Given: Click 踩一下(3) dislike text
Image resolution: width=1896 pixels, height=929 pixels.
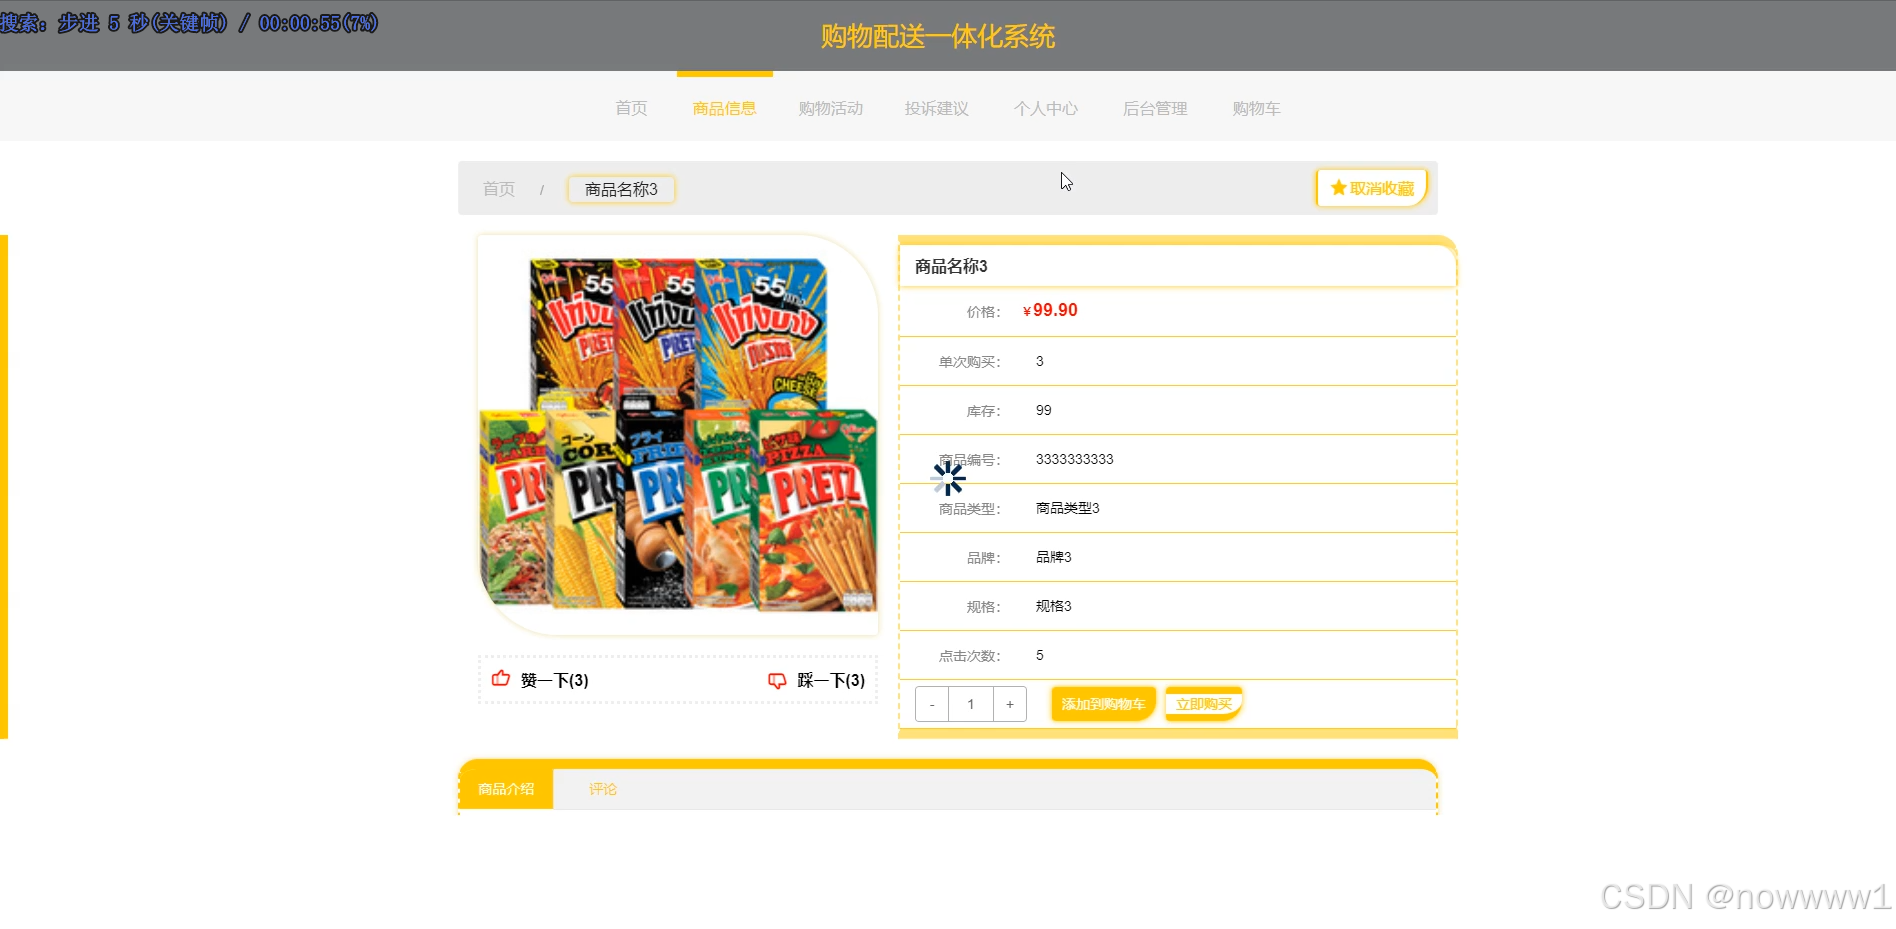Looking at the screenshot, I should (831, 680).
